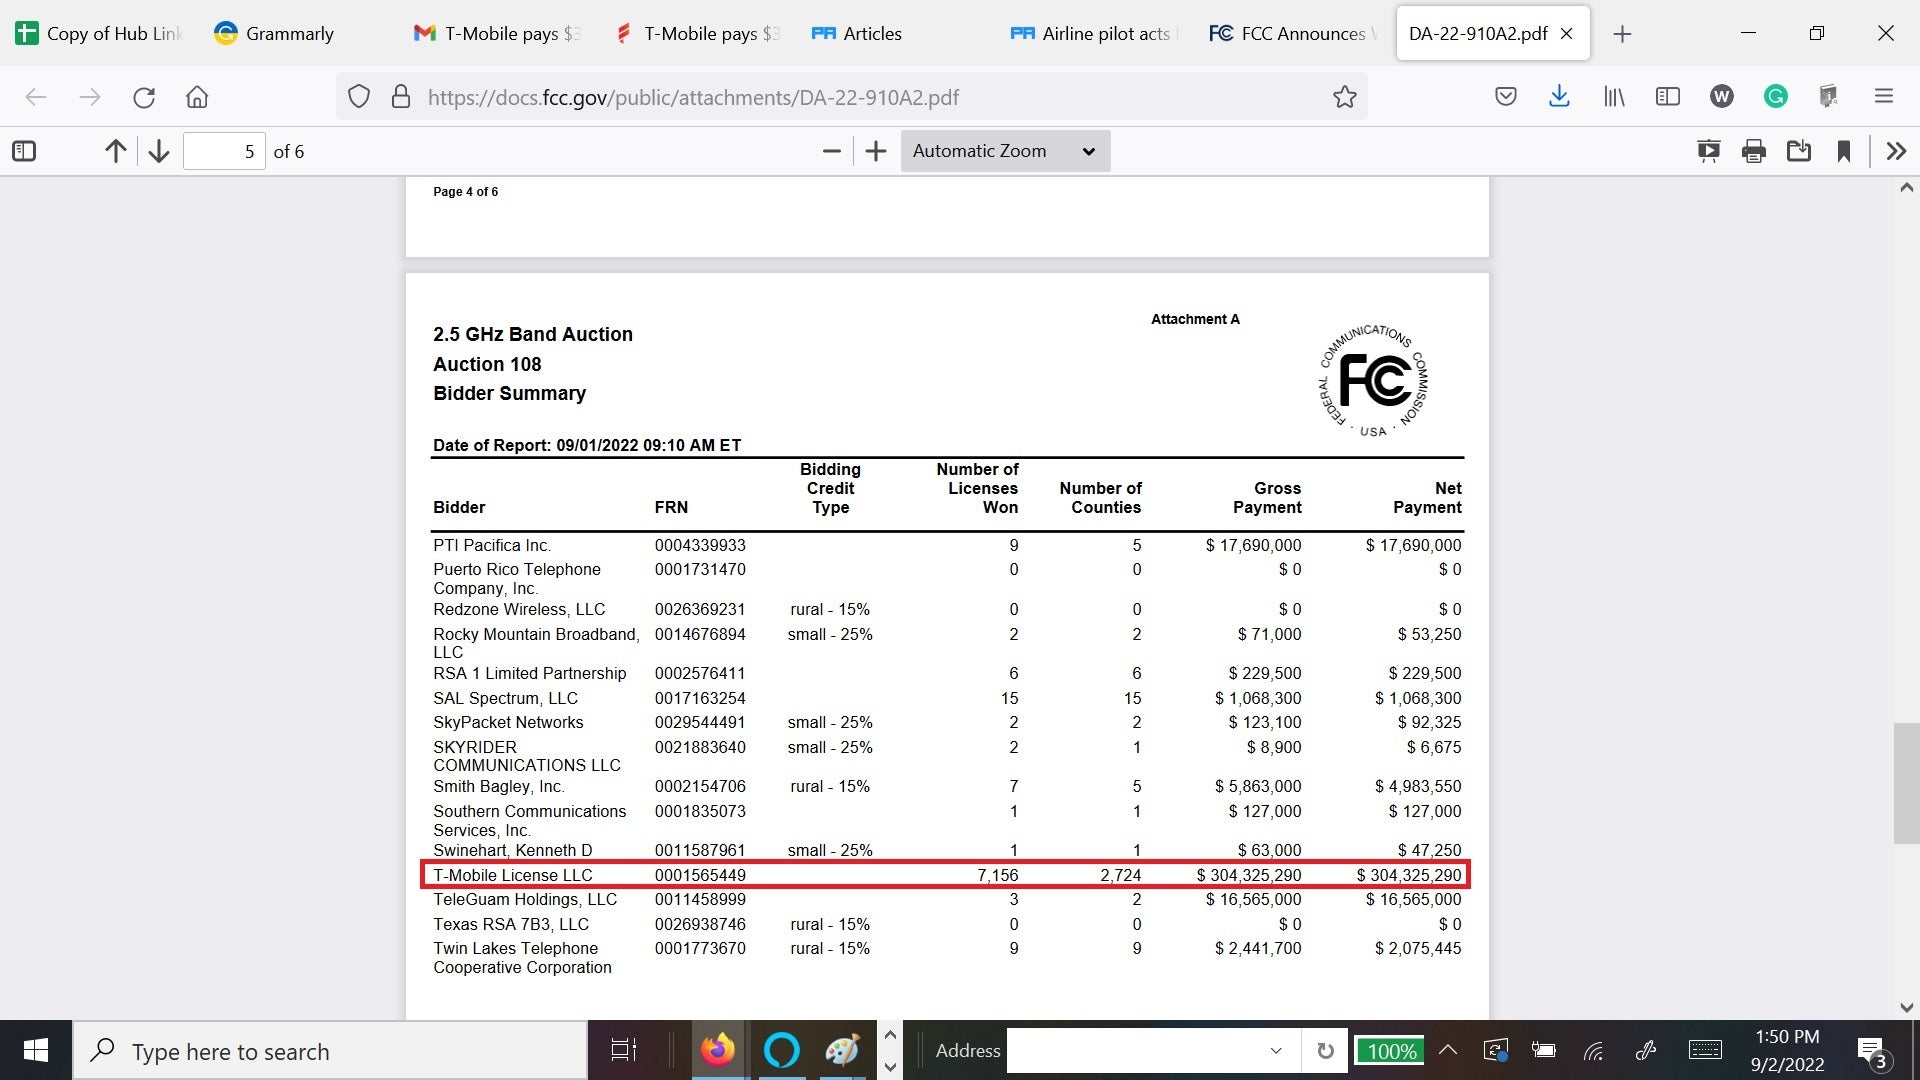1920x1080 pixels.
Task: Go to previous PDF page
Action: tap(115, 151)
